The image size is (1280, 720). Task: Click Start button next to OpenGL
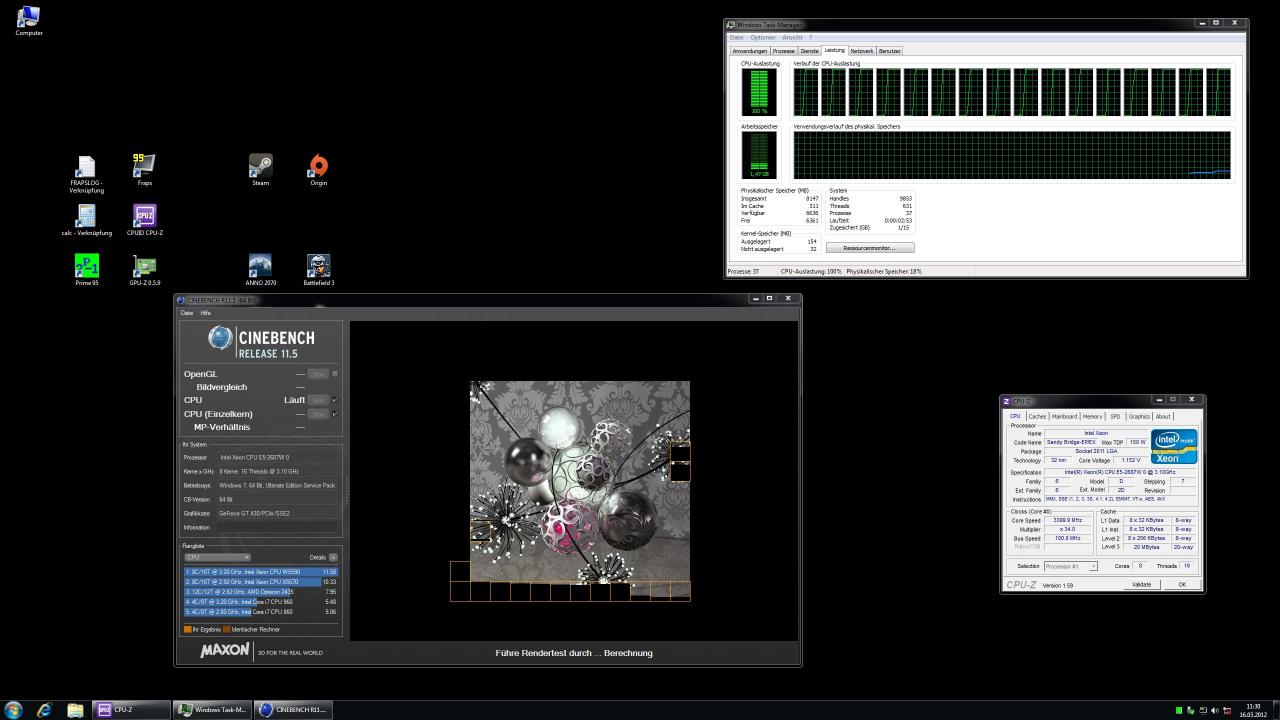pyautogui.click(x=317, y=374)
